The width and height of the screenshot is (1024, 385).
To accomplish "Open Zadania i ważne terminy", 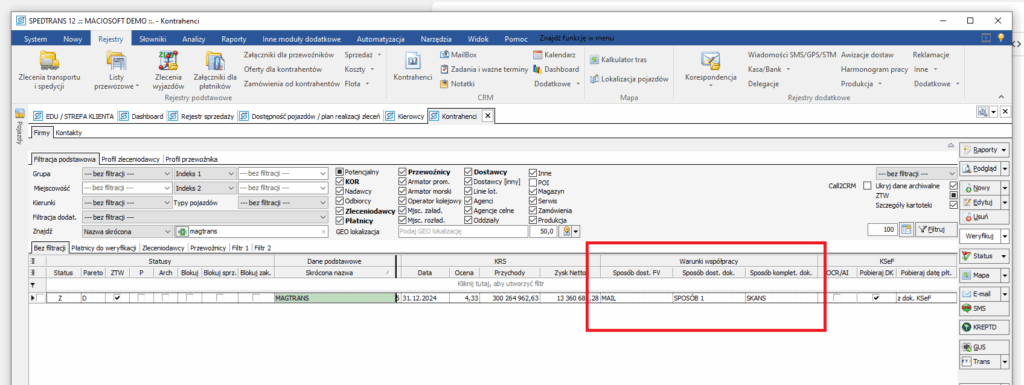I will [483, 69].
